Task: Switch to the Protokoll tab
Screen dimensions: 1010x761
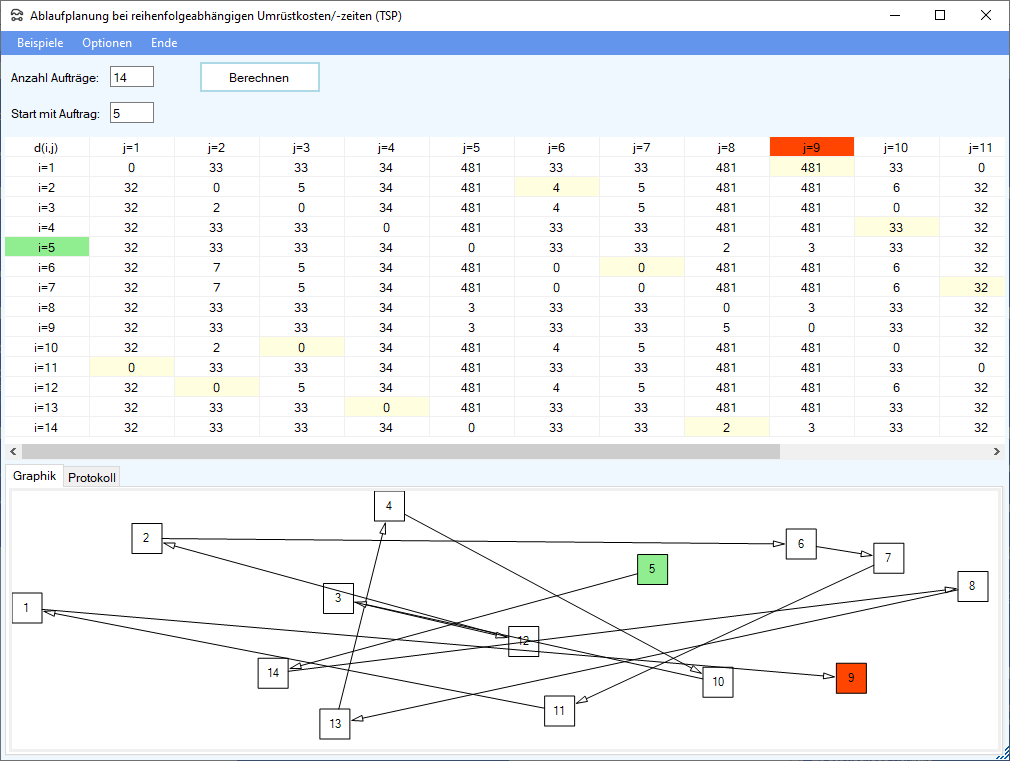Action: [x=92, y=477]
